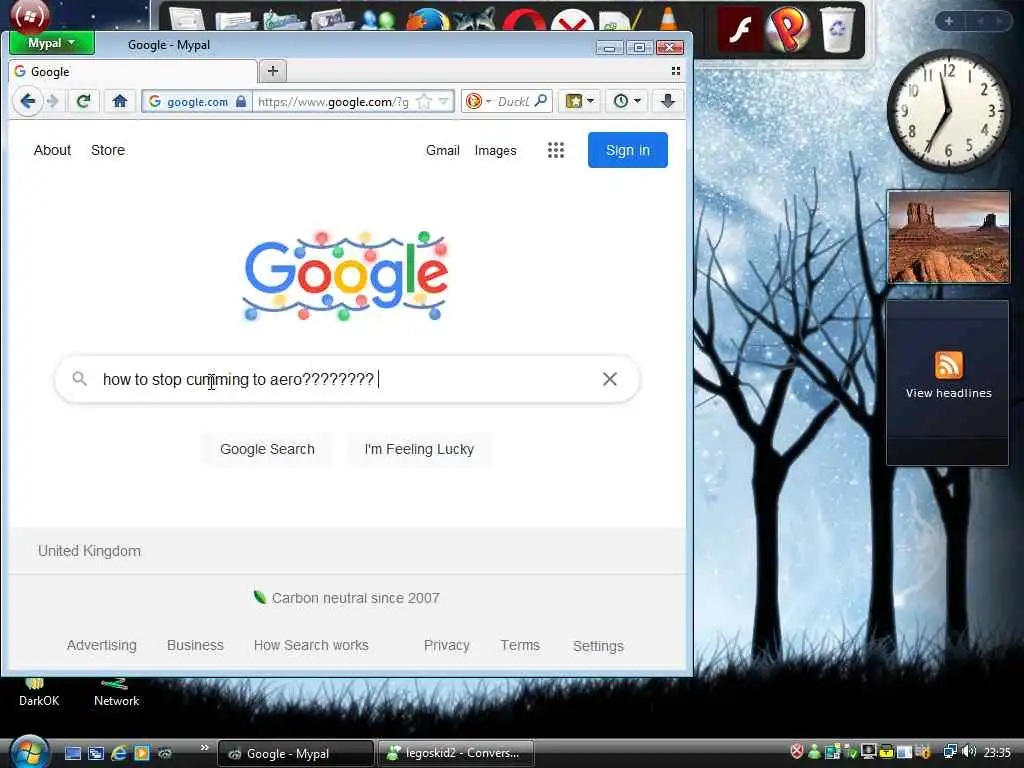
Task: Open the Business footer link
Action: (195, 645)
